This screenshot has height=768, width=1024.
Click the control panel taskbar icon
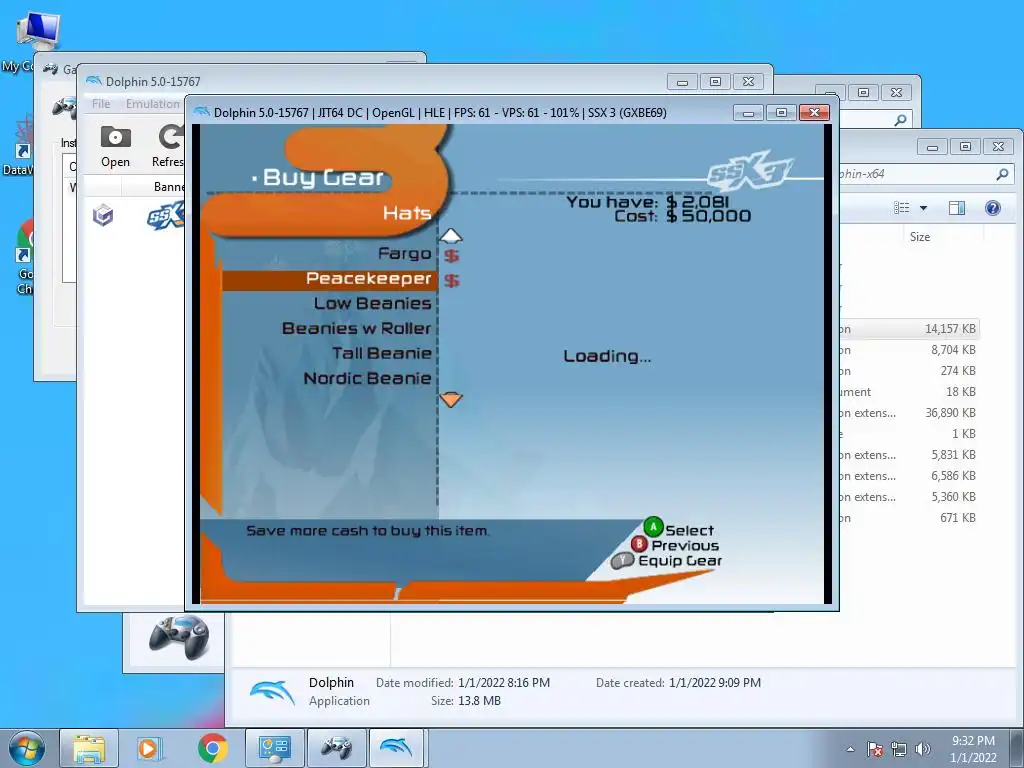pyautogui.click(x=274, y=748)
